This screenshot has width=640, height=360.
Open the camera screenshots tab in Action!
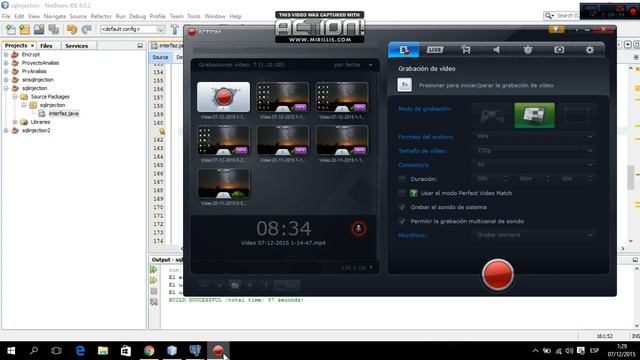point(559,50)
